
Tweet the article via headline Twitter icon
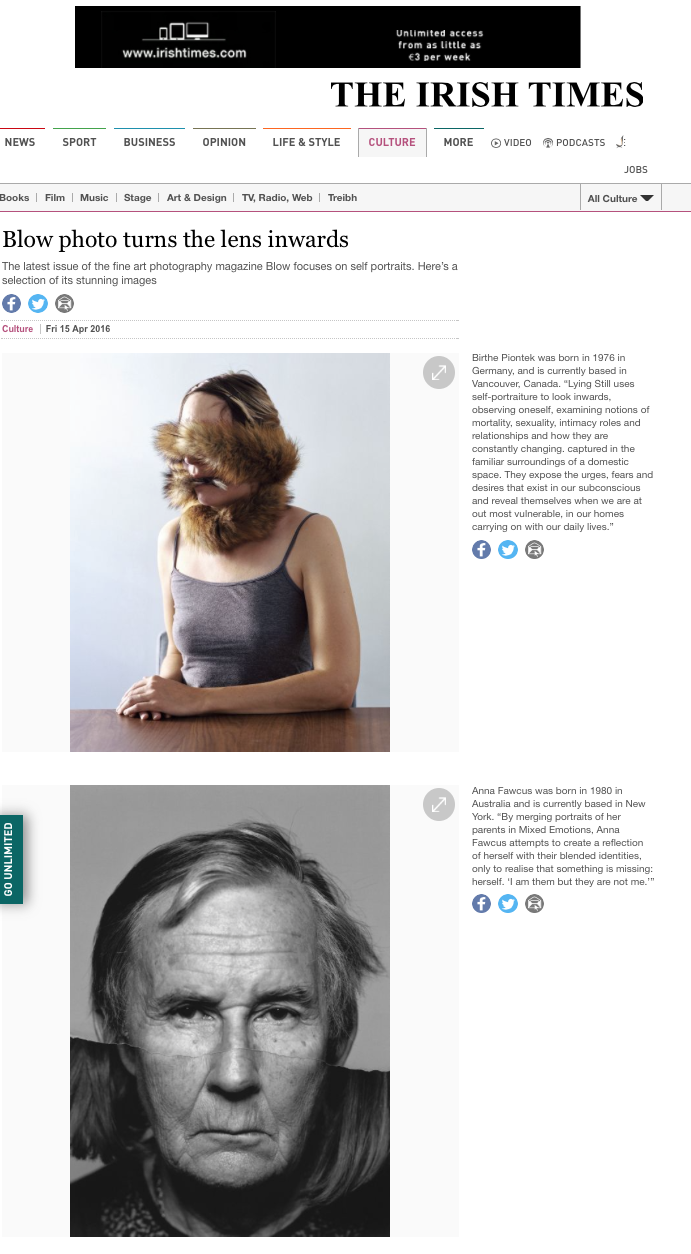(x=38, y=303)
